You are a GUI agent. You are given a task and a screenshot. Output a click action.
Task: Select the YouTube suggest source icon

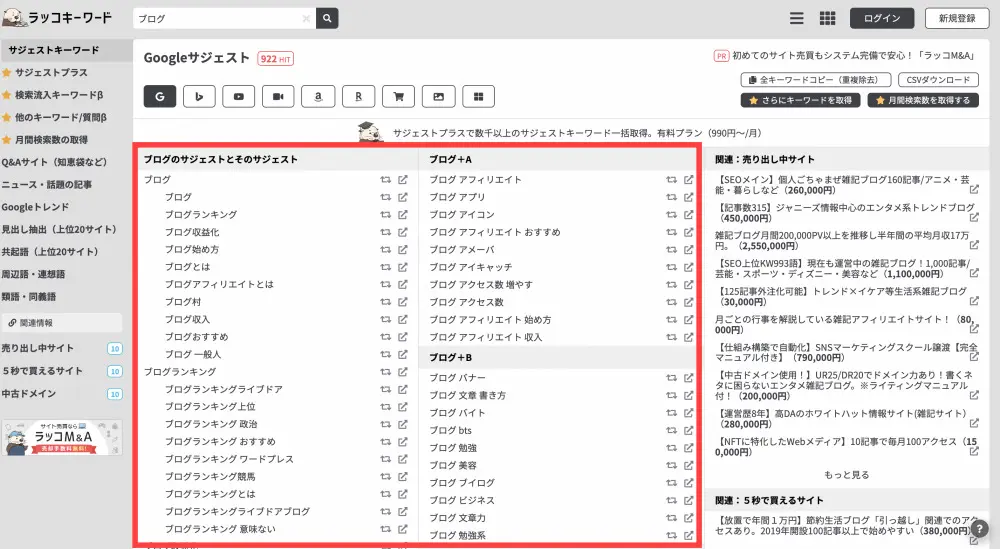(x=239, y=96)
